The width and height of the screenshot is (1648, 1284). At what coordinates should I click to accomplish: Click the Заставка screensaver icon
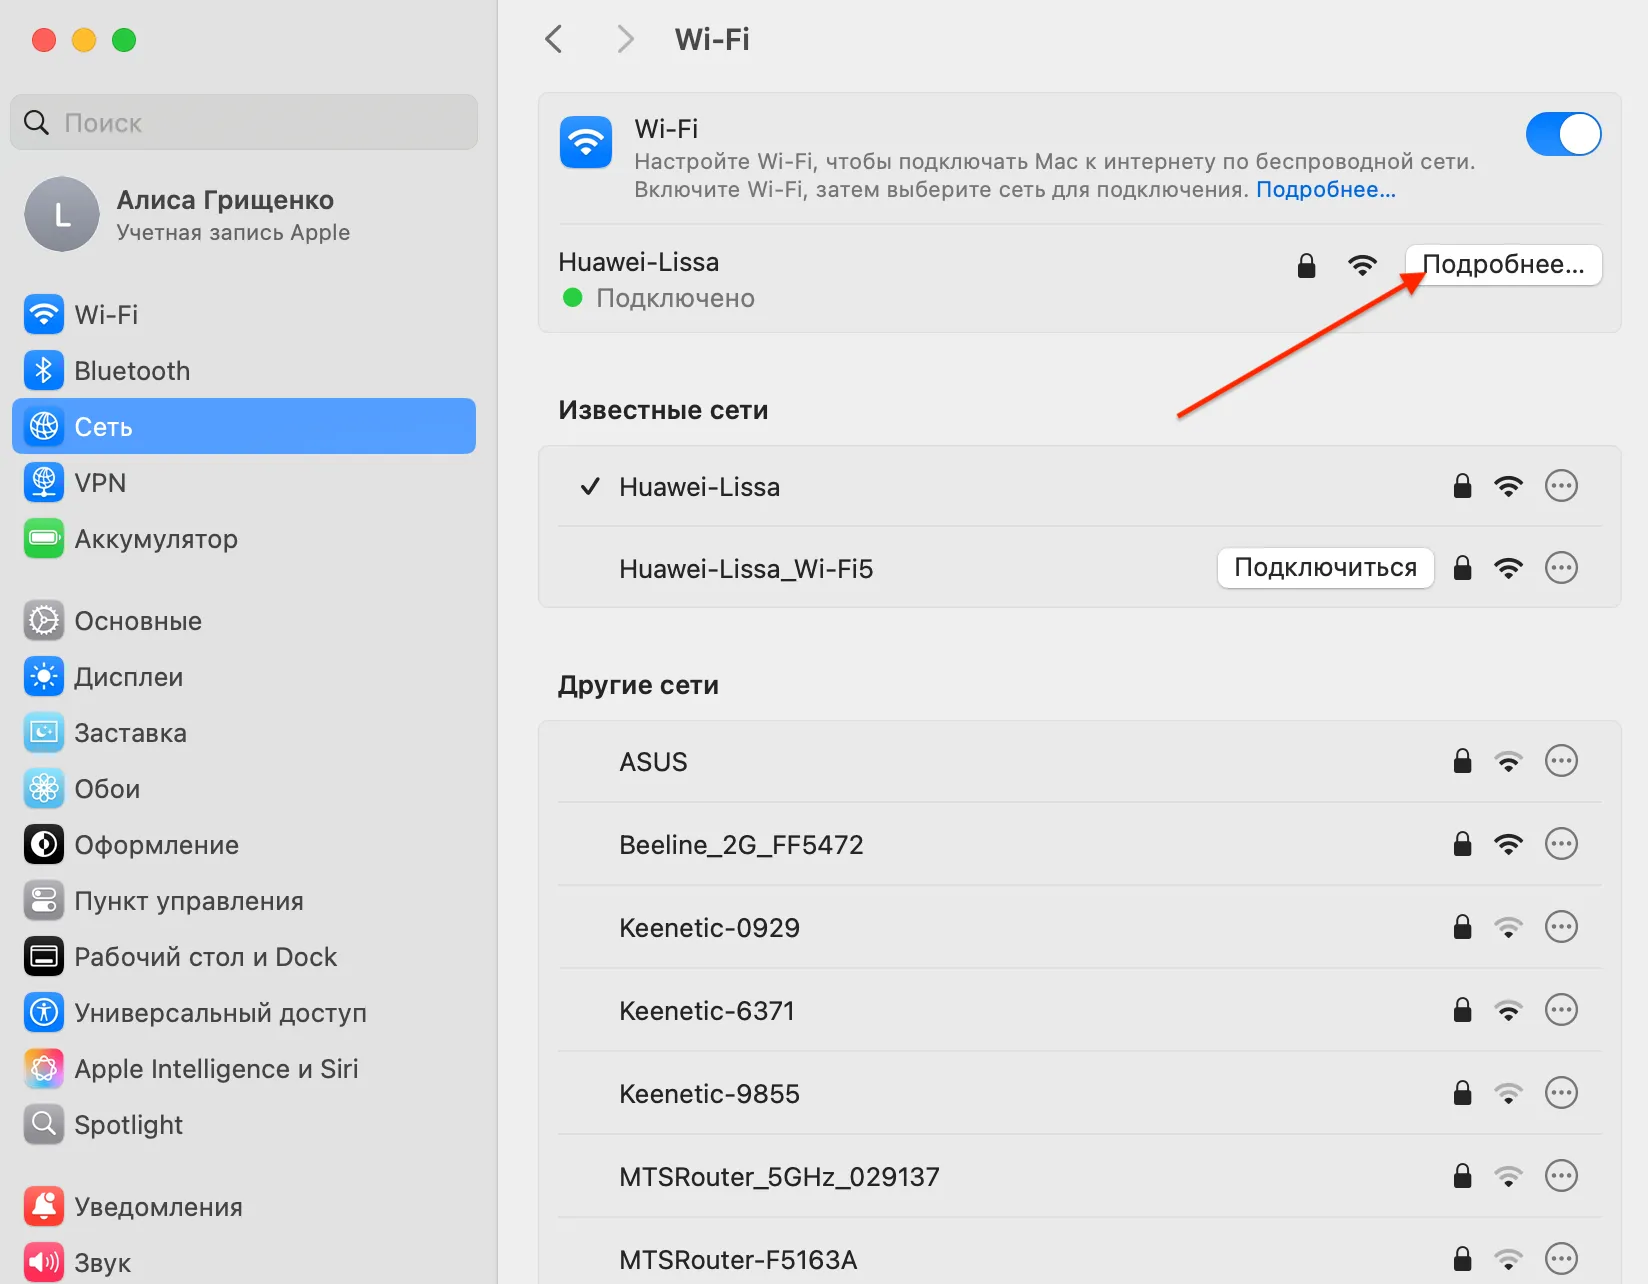(44, 733)
